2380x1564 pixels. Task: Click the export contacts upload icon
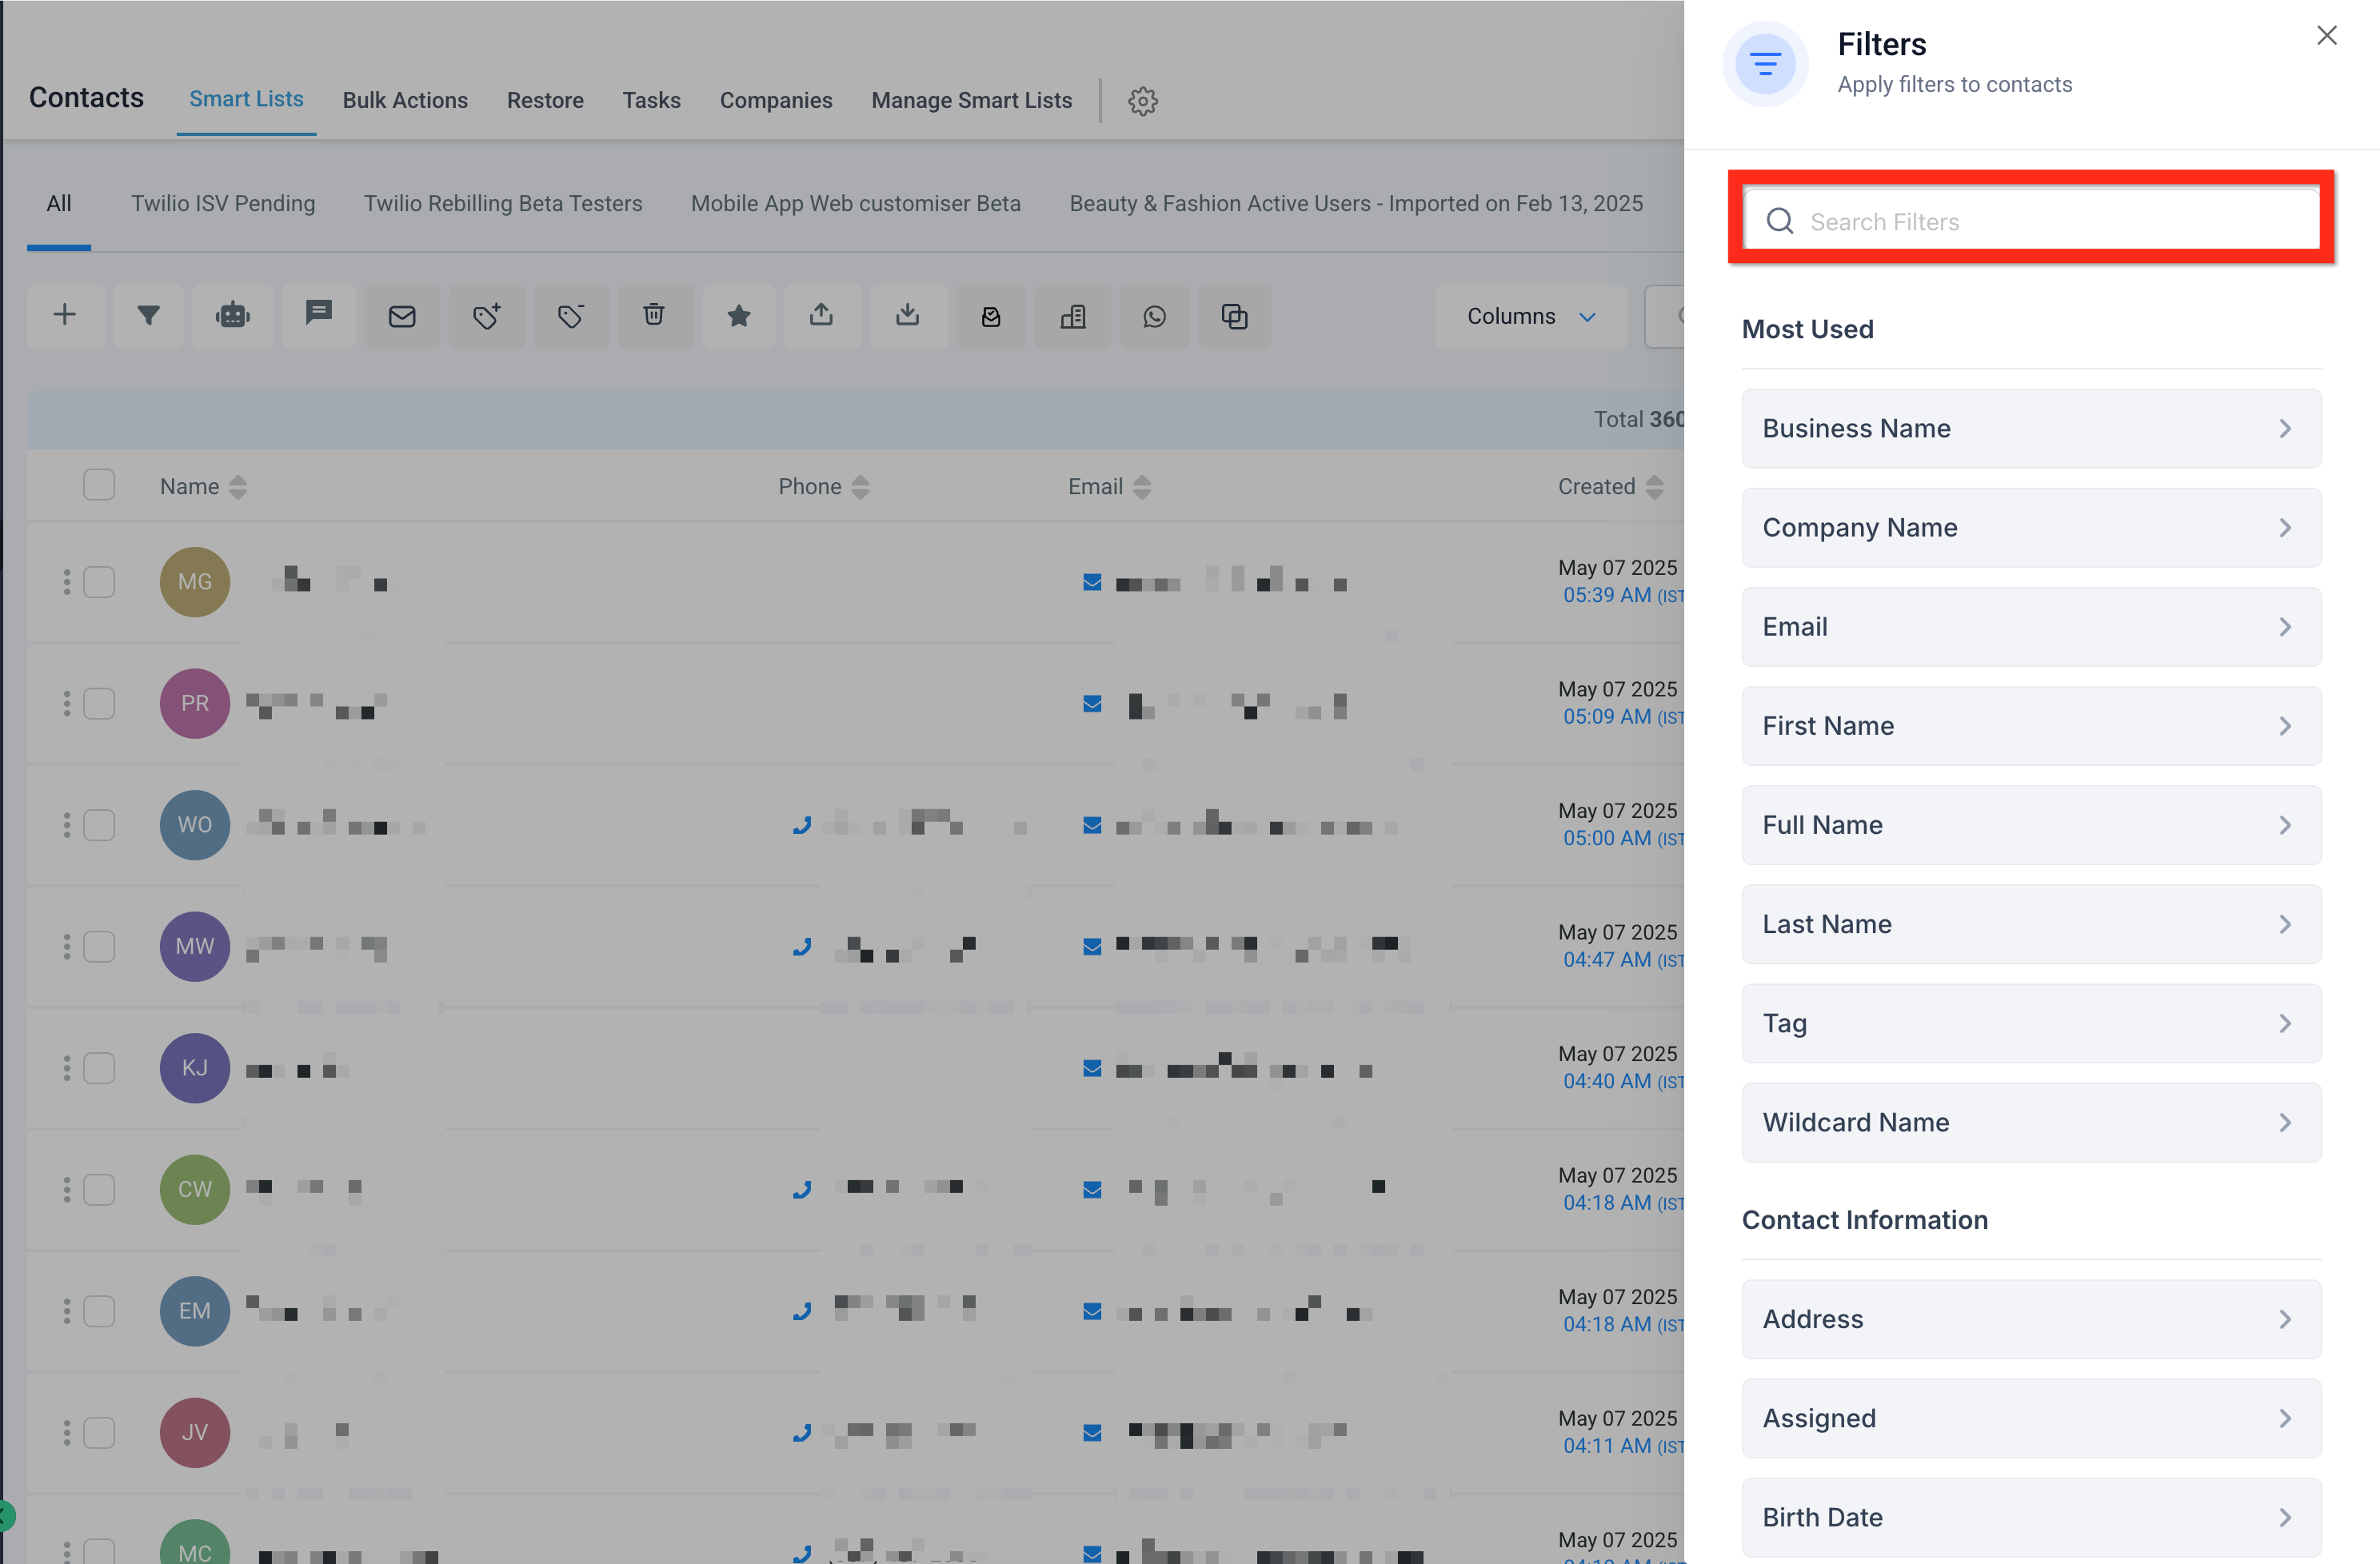tap(822, 316)
